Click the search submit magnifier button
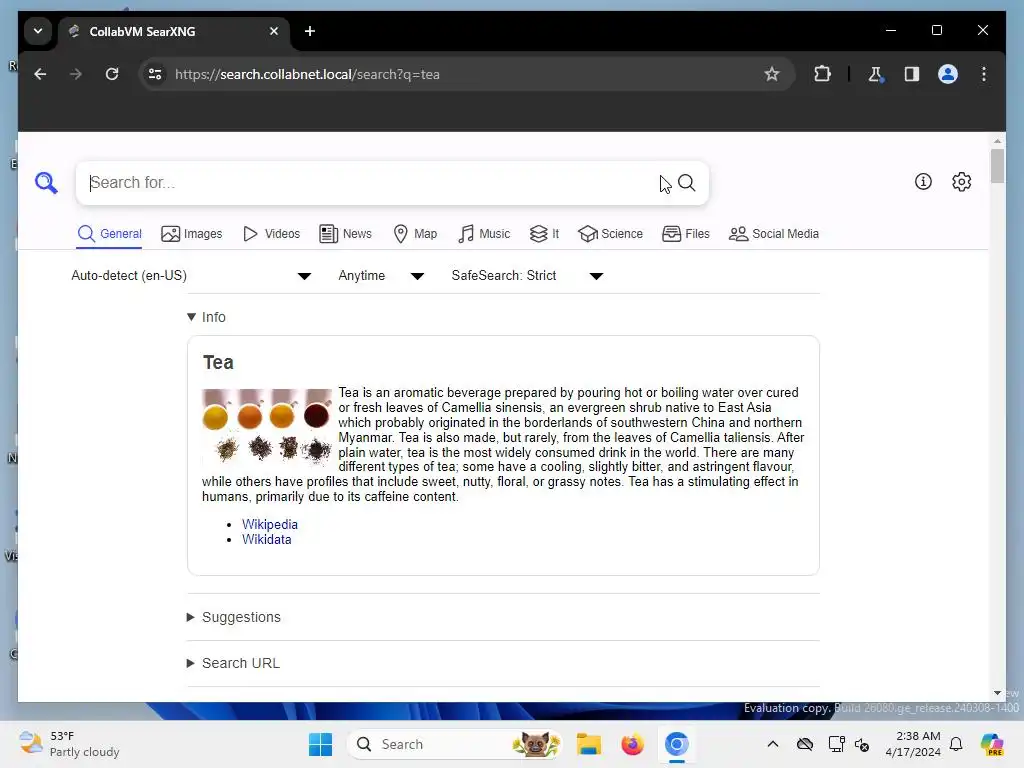The width and height of the screenshot is (1024, 768). tap(686, 183)
